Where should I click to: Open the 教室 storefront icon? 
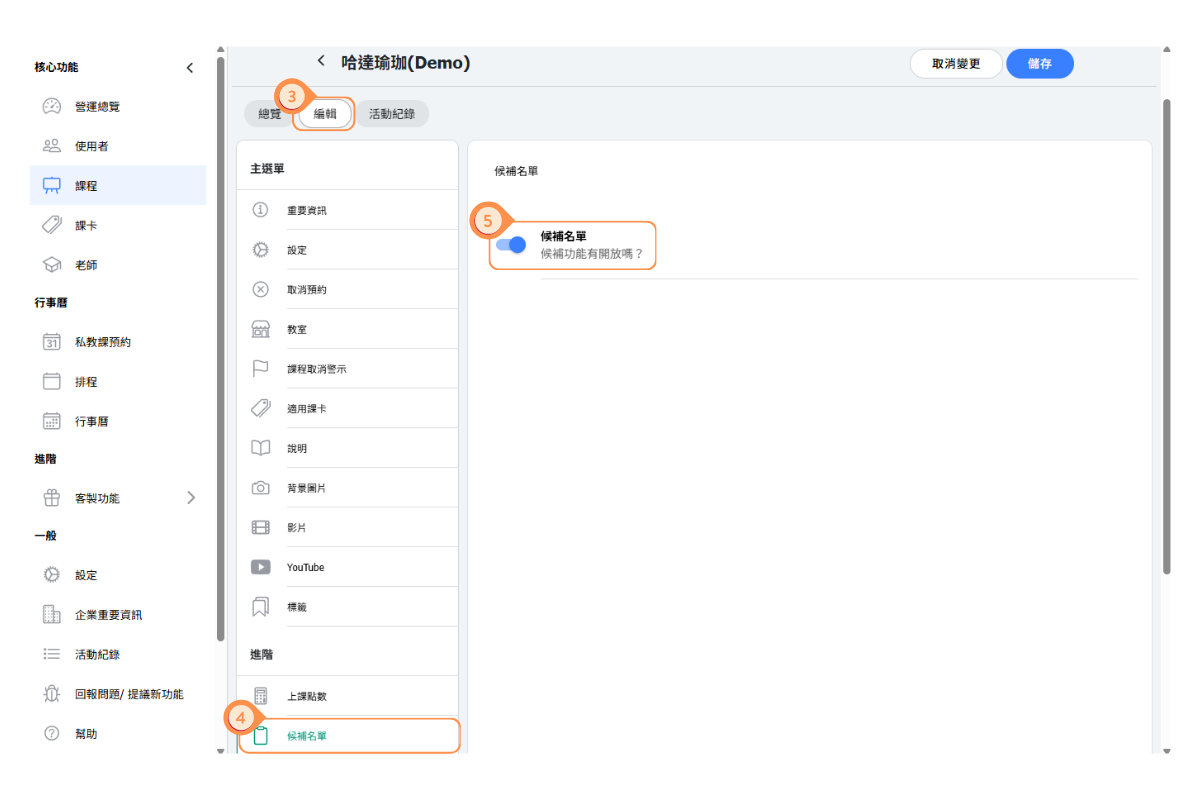(260, 329)
